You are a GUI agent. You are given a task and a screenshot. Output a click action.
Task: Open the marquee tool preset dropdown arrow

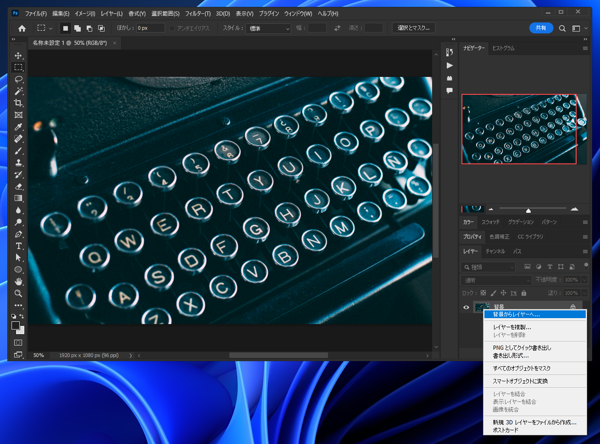50,28
